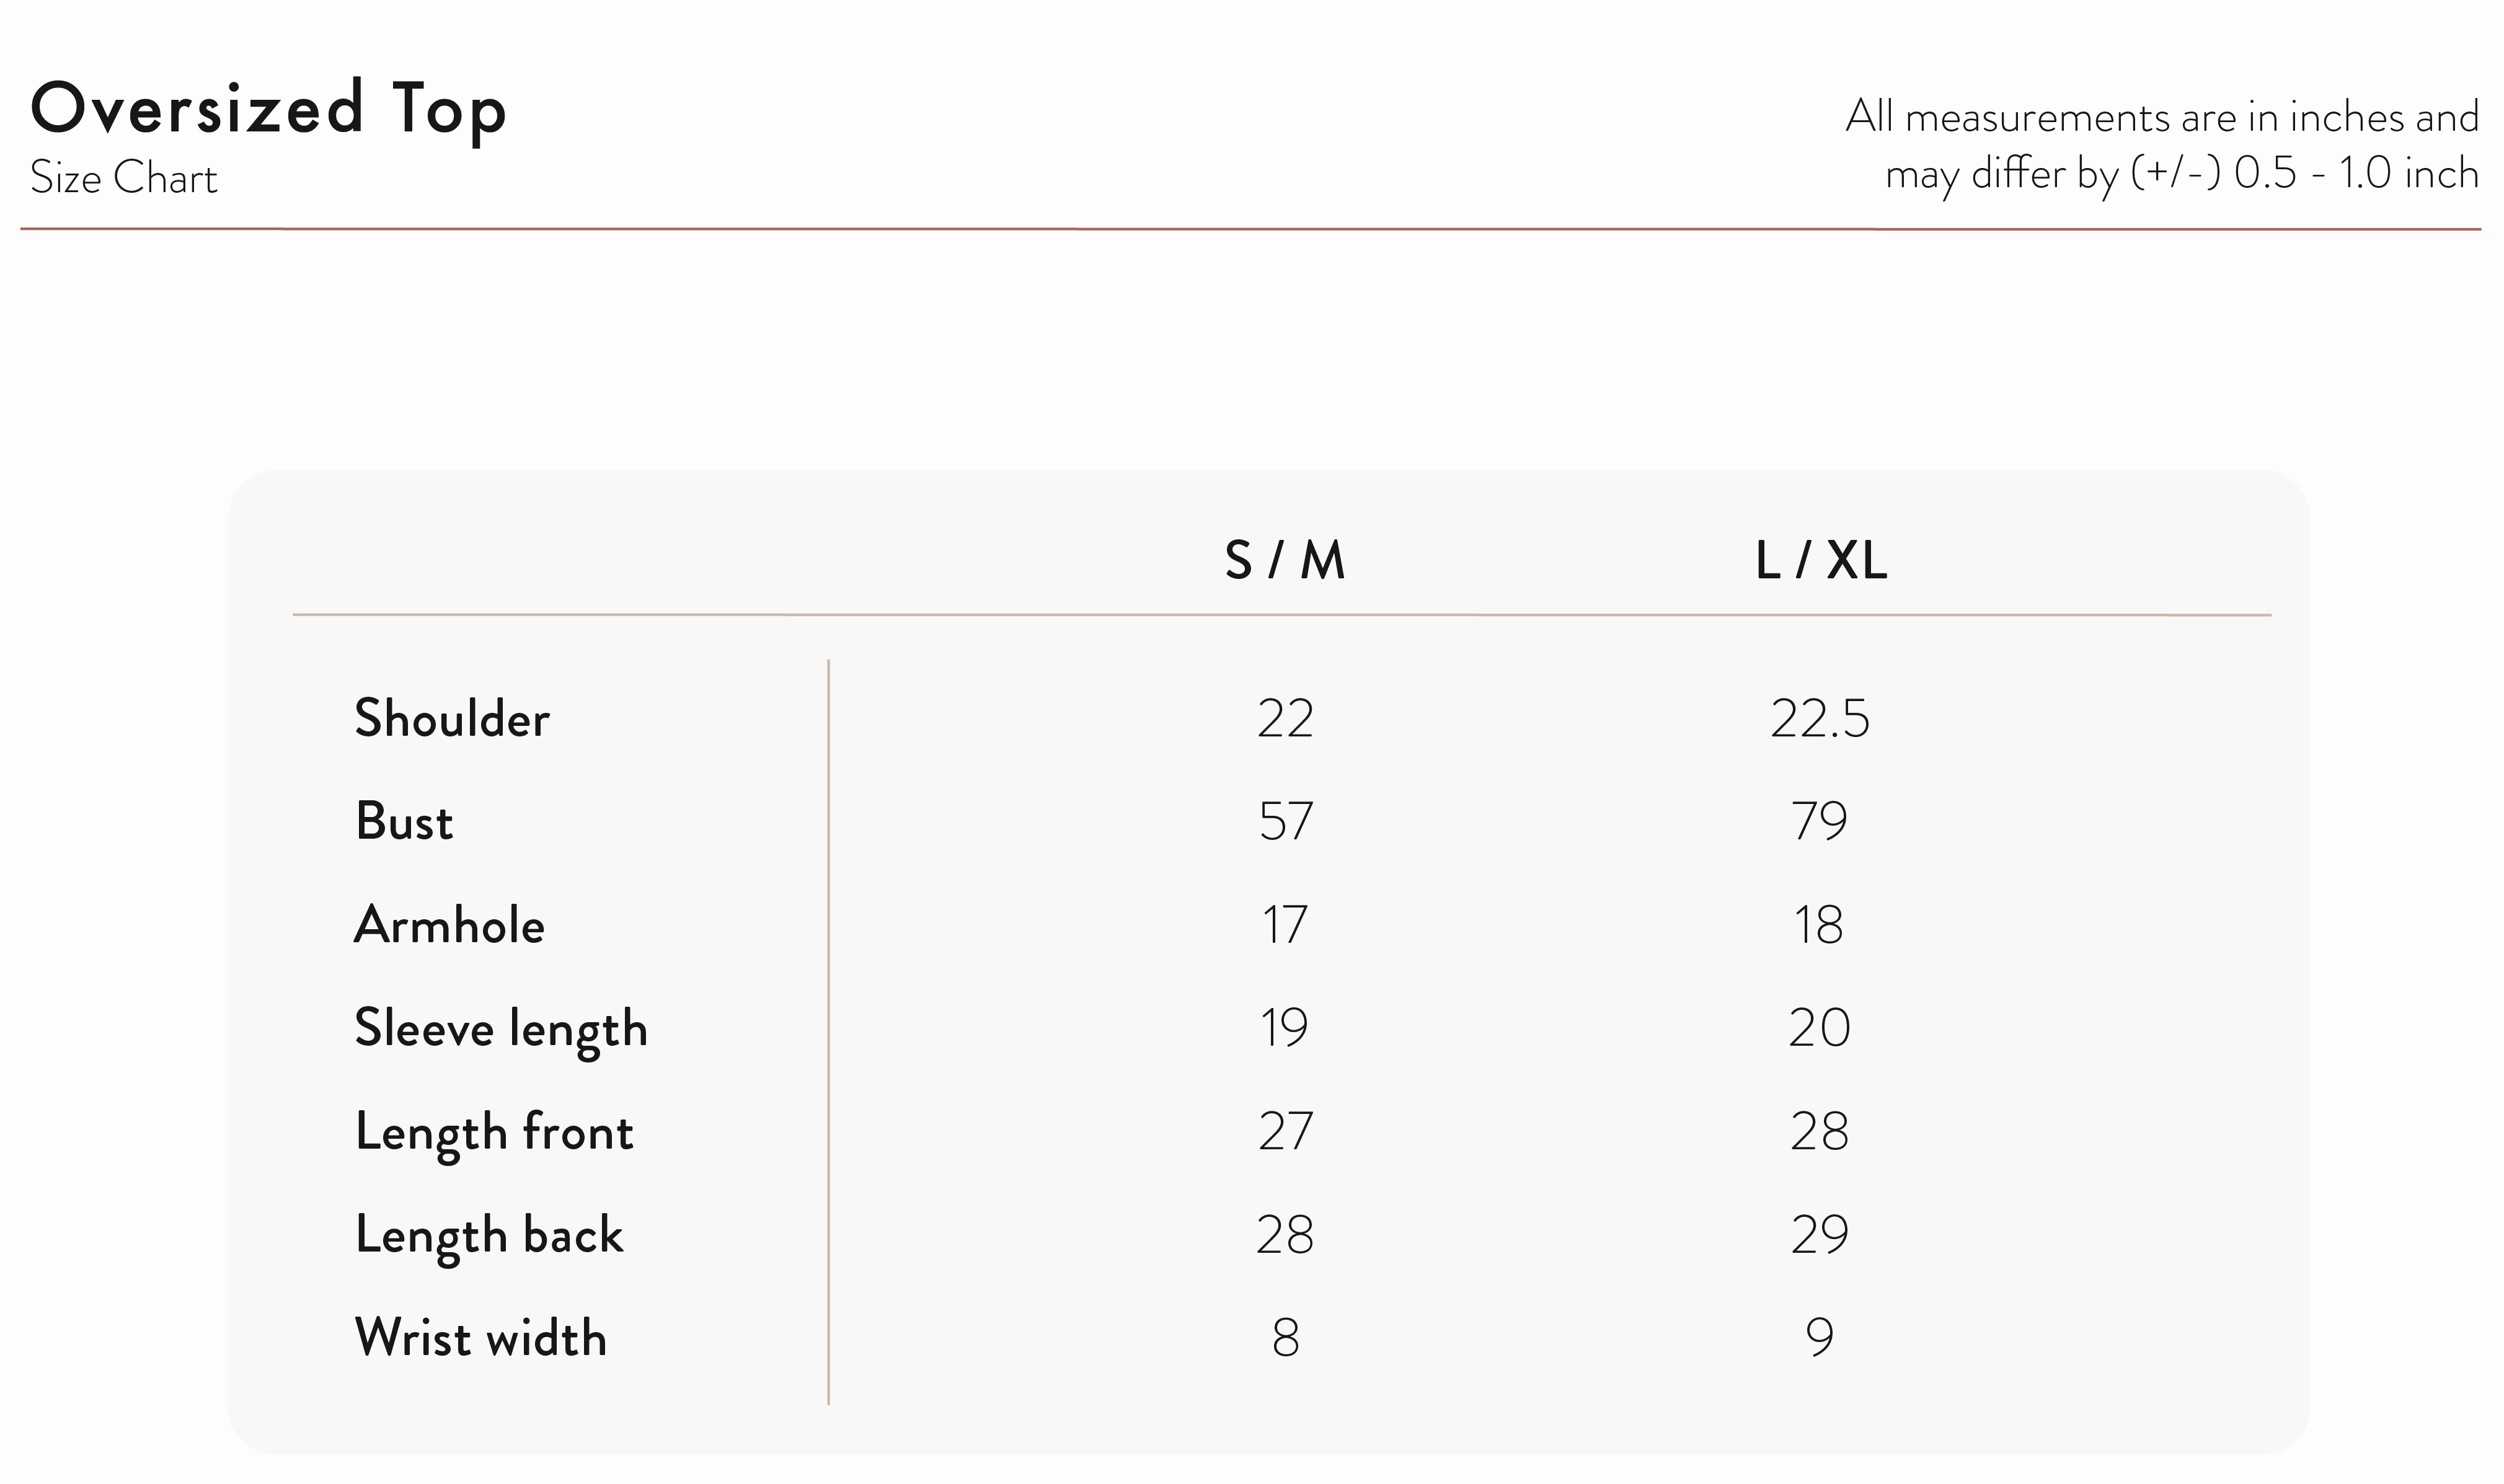The width and height of the screenshot is (2504, 1484).
Task: Click the Length back row label
Action: pos(489,1237)
